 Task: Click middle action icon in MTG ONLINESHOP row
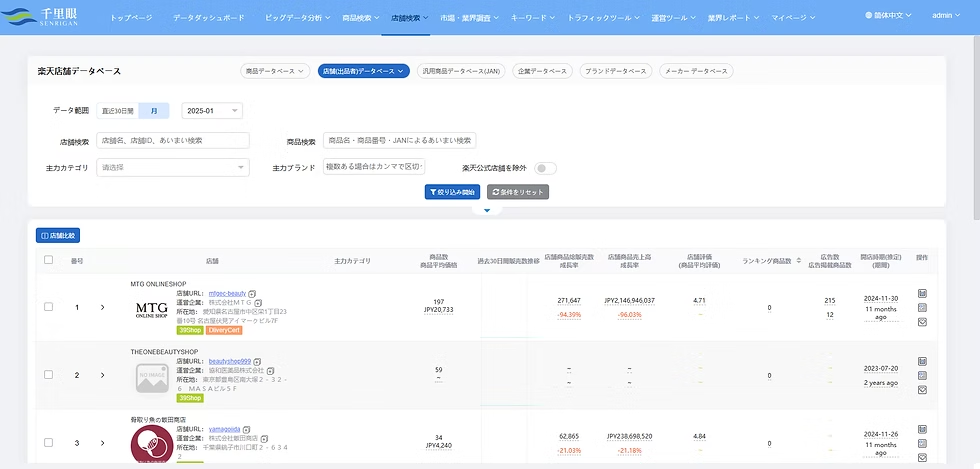point(922,308)
